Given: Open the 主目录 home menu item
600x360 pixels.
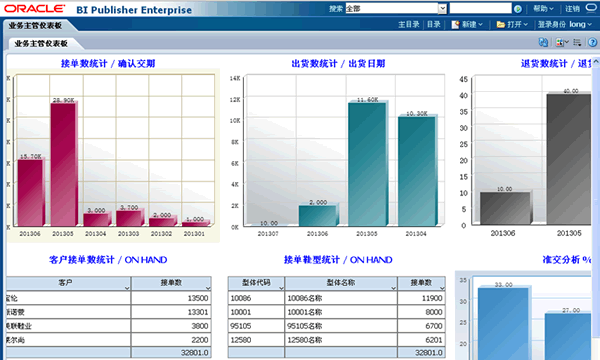Looking at the screenshot, I should (x=409, y=24).
